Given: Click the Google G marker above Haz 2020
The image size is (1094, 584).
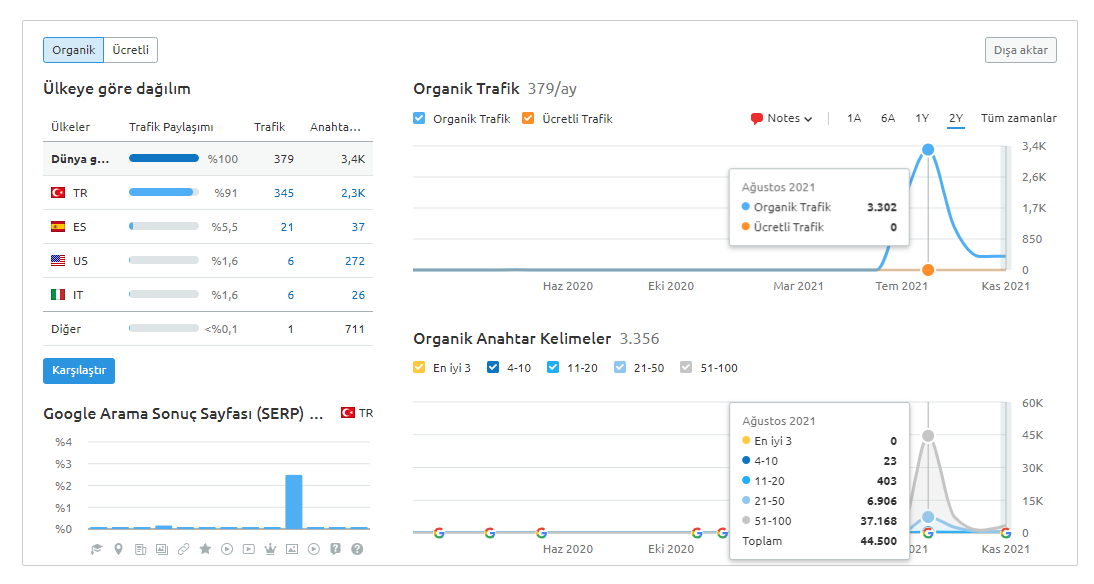Looking at the screenshot, I should [541, 533].
